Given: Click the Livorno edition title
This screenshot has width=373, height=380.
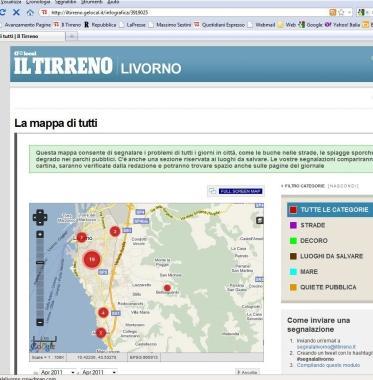Looking at the screenshot, I should click(x=151, y=69).
